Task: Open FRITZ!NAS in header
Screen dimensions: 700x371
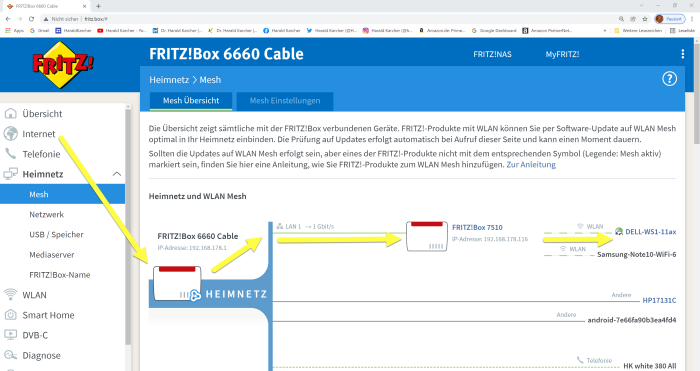Action: [492, 54]
